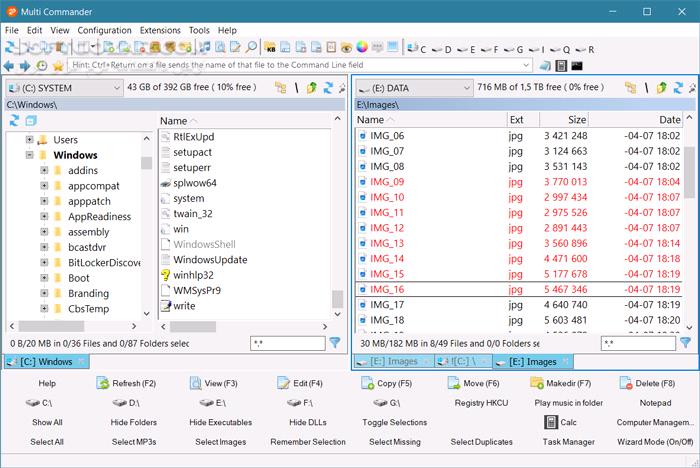Refresh the right panel using its blue arrows
Image resolution: width=700 pixels, height=468 pixels.
[678, 88]
